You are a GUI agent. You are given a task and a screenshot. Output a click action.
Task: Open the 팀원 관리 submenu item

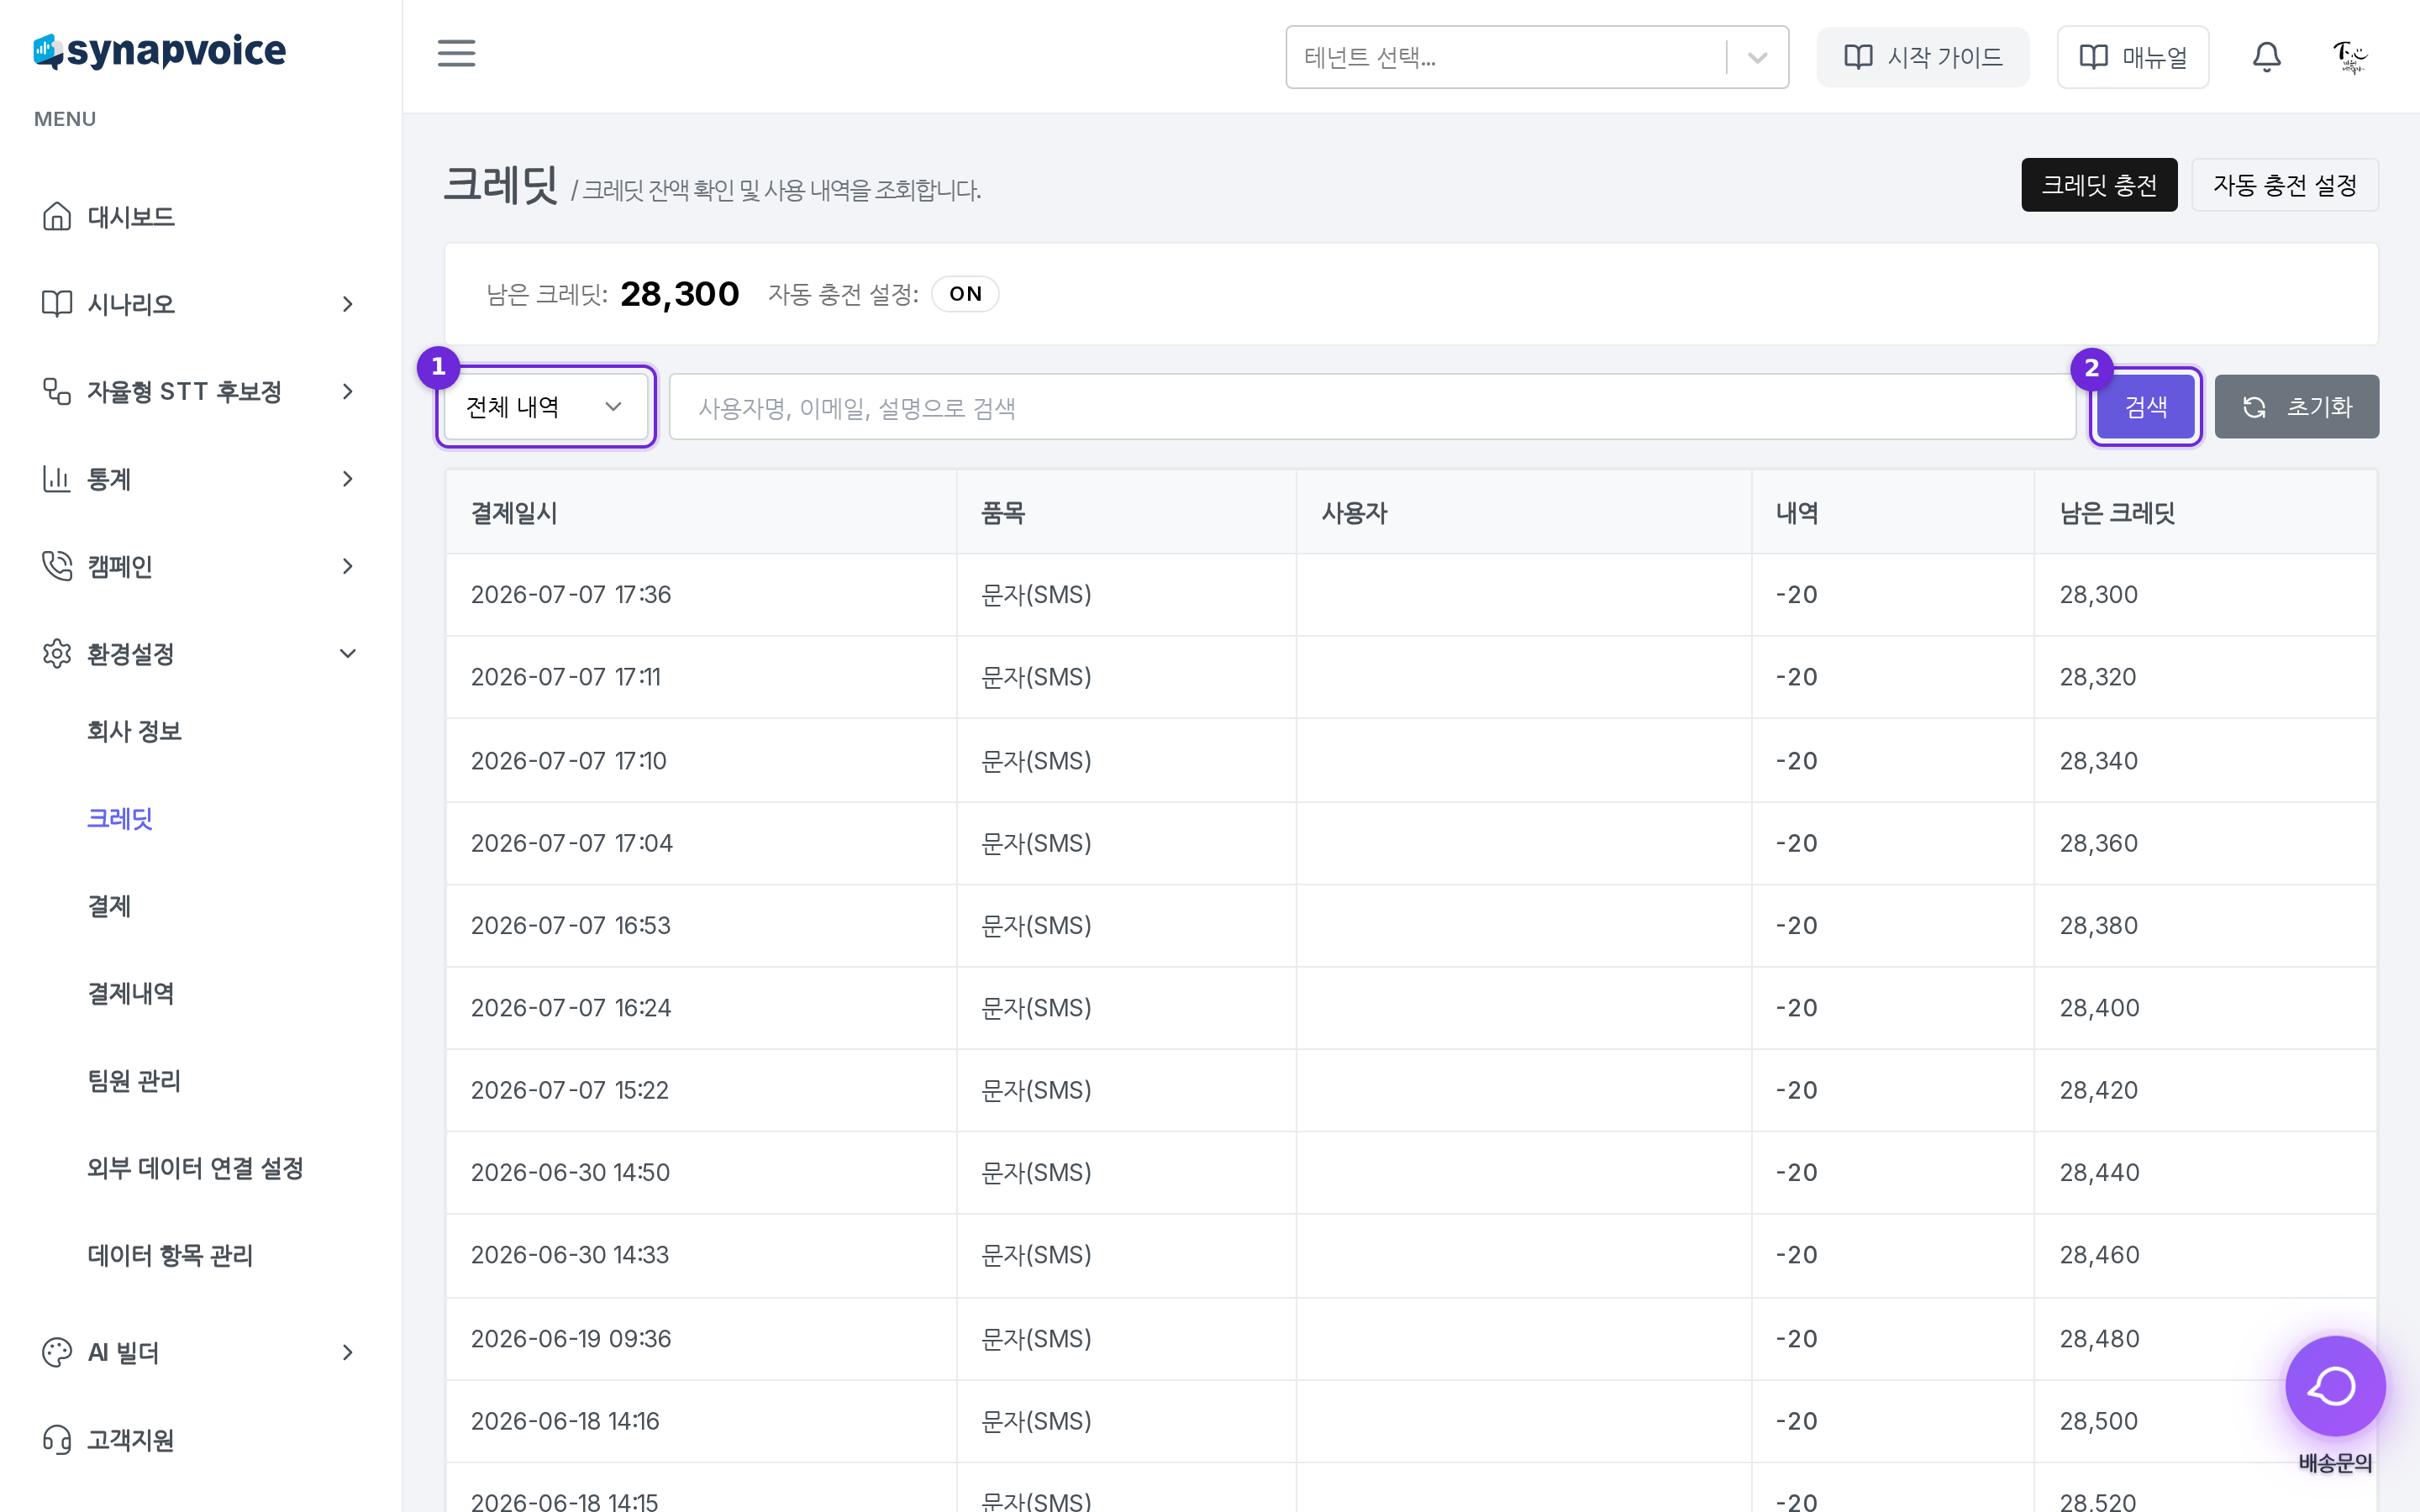click(134, 1080)
